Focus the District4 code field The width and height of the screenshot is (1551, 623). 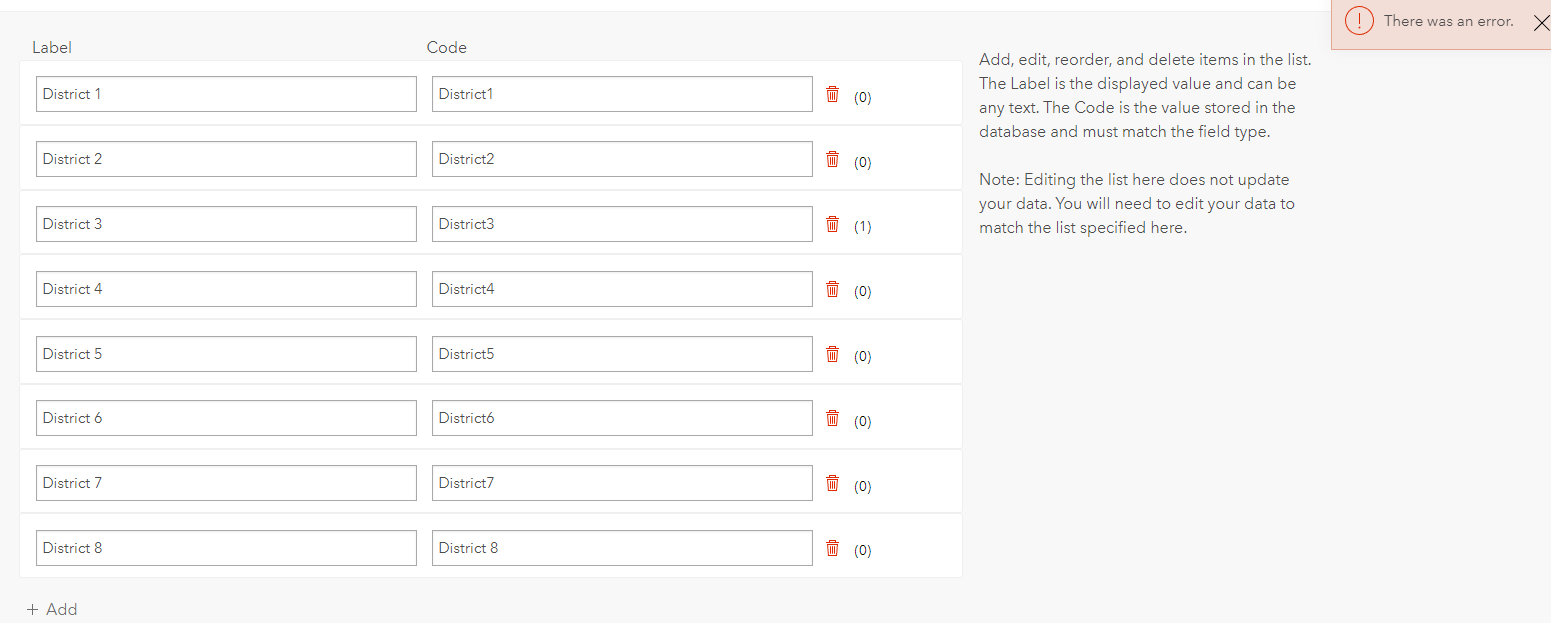[x=622, y=289]
